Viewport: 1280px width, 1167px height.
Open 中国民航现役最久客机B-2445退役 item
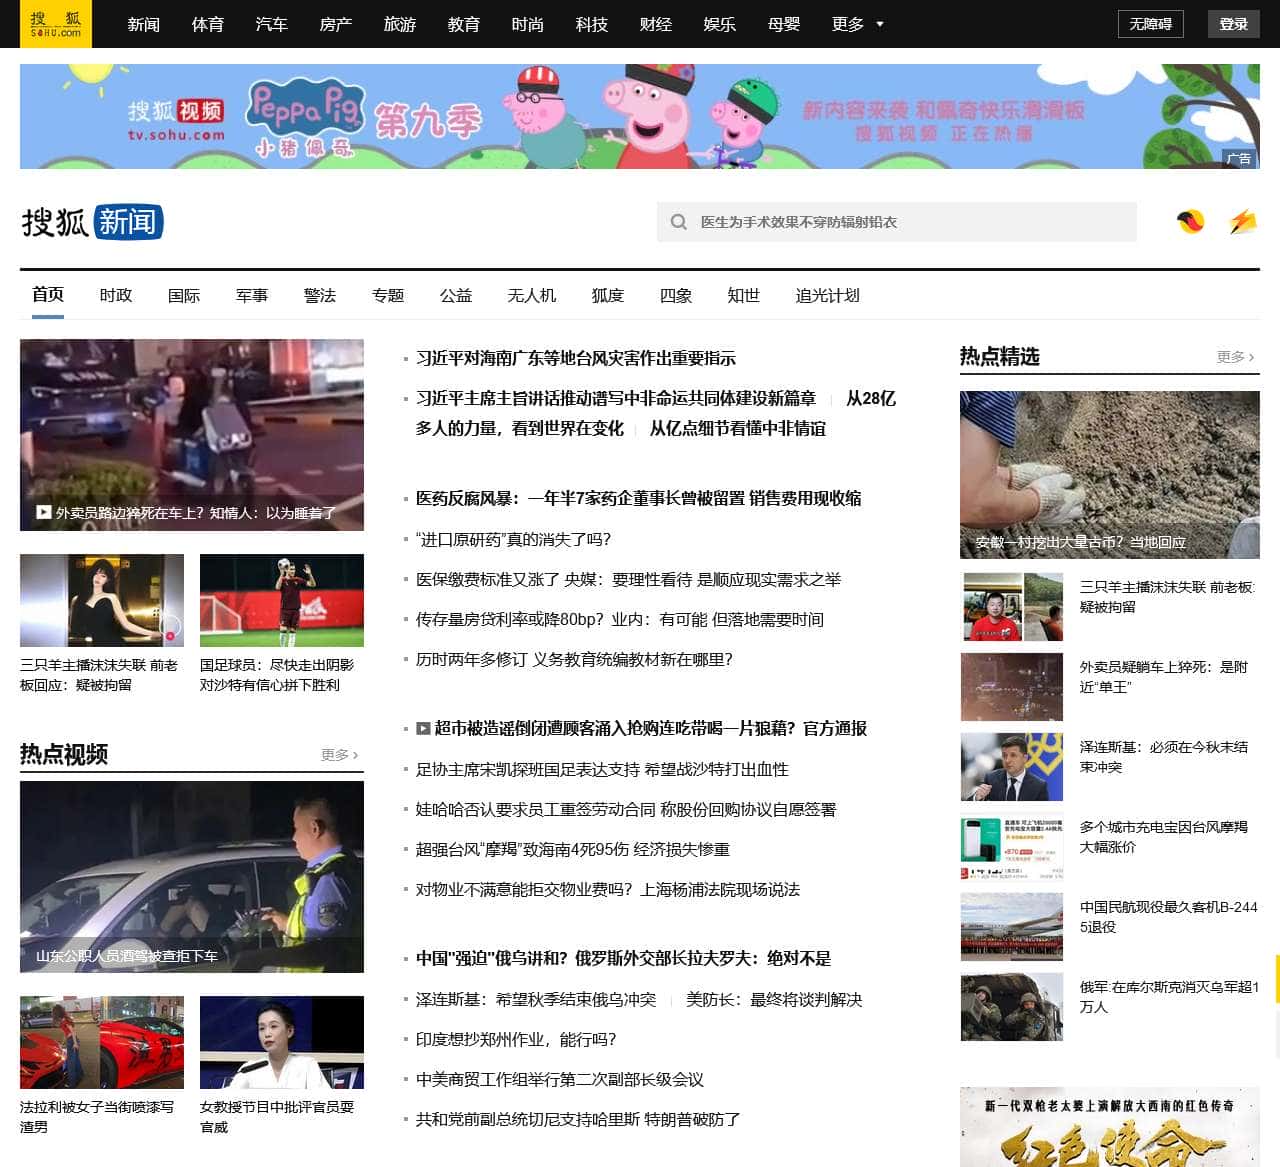pyautogui.click(x=1169, y=917)
